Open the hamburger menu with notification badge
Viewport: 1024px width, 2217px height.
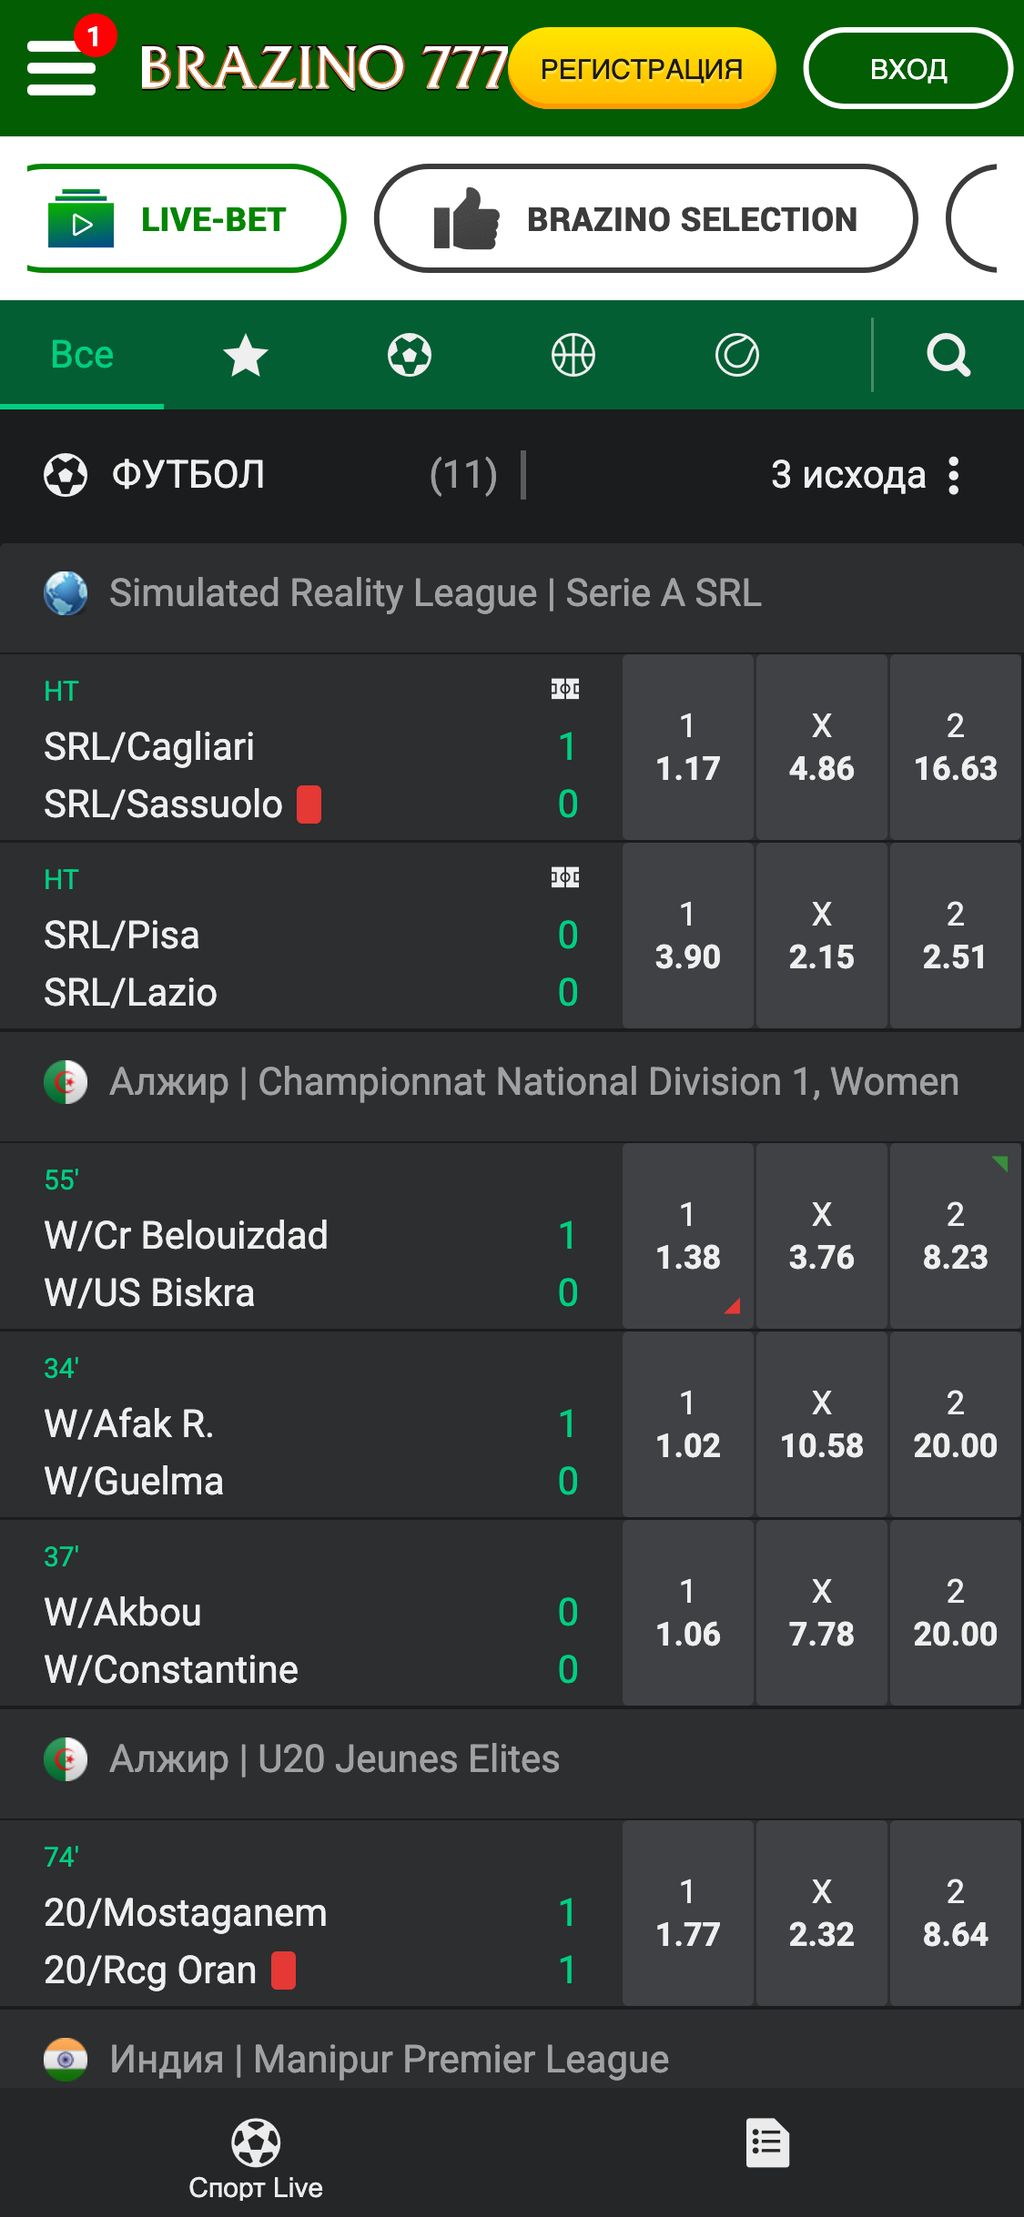(x=62, y=66)
